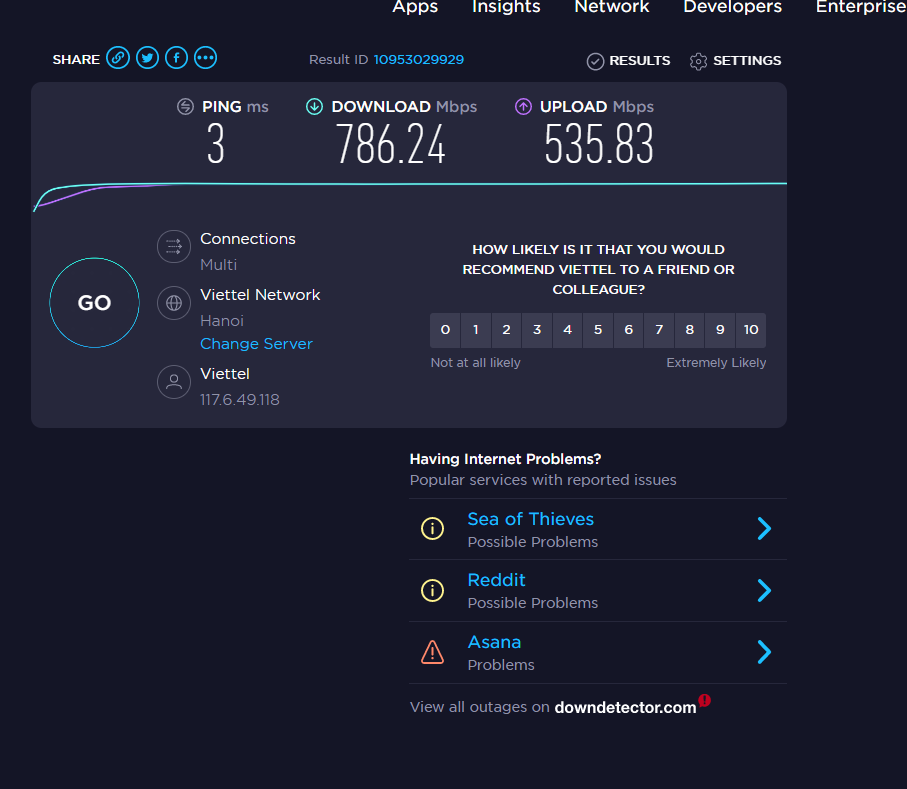
Task: Click the Connections label
Action: point(248,239)
